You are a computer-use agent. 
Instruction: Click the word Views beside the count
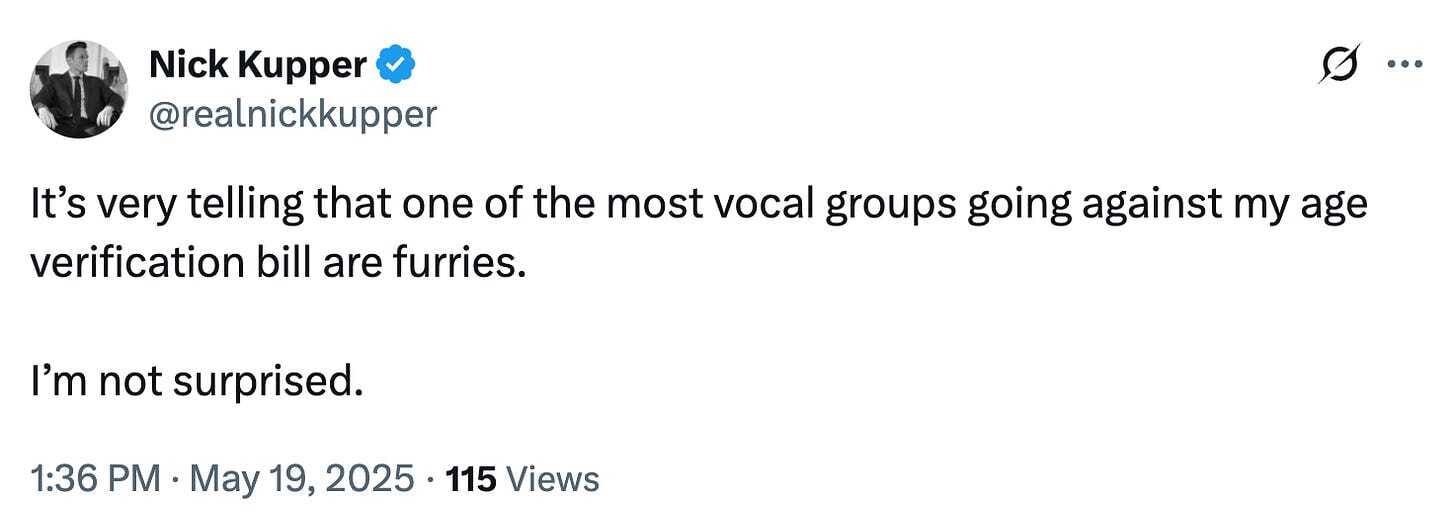click(552, 479)
